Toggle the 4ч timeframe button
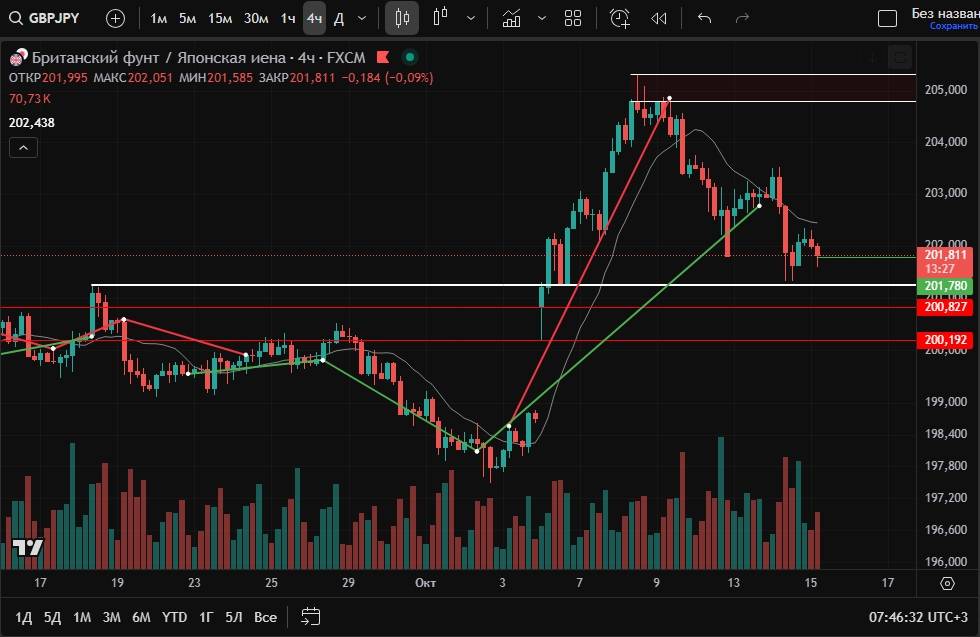Screen dimensions: 980x637 click(x=315, y=18)
